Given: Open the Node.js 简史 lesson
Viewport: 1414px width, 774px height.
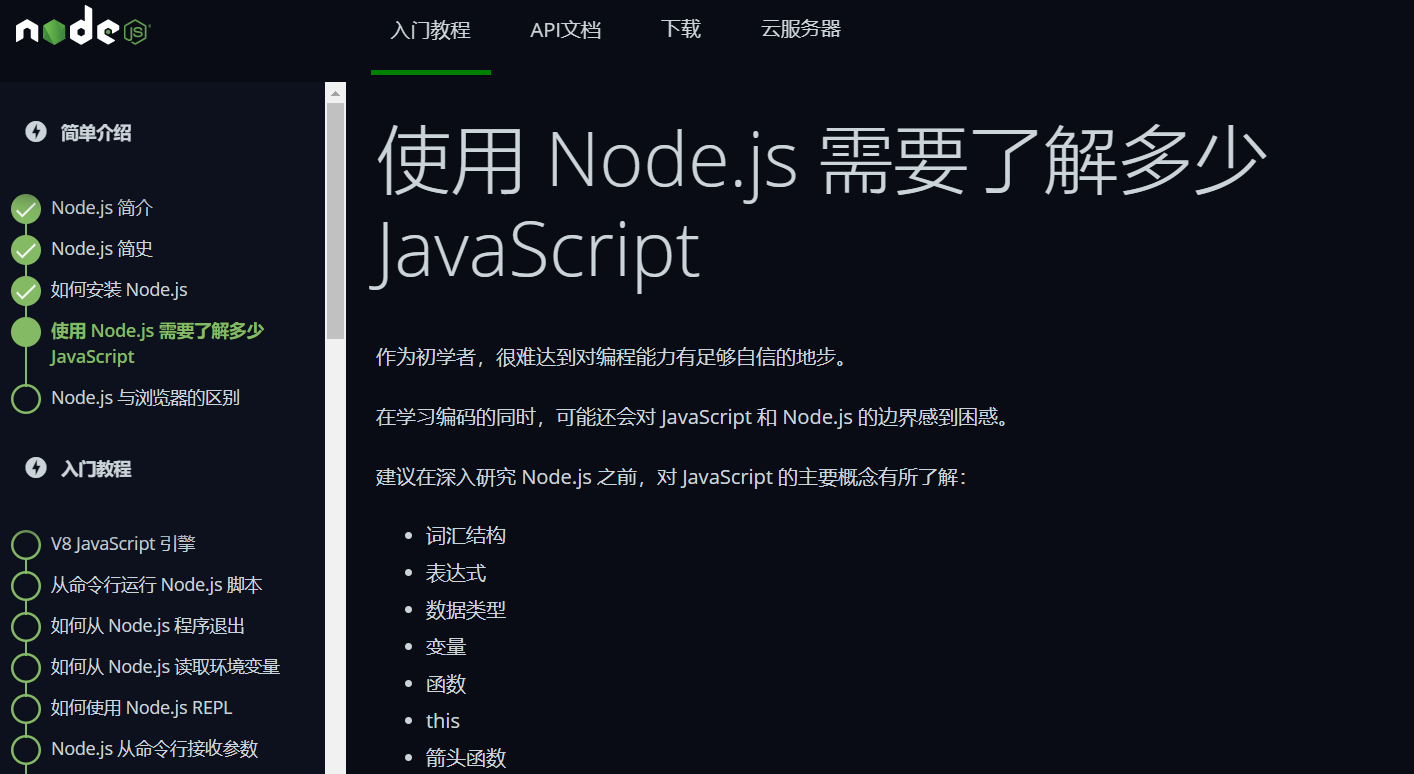Looking at the screenshot, I should pos(102,249).
